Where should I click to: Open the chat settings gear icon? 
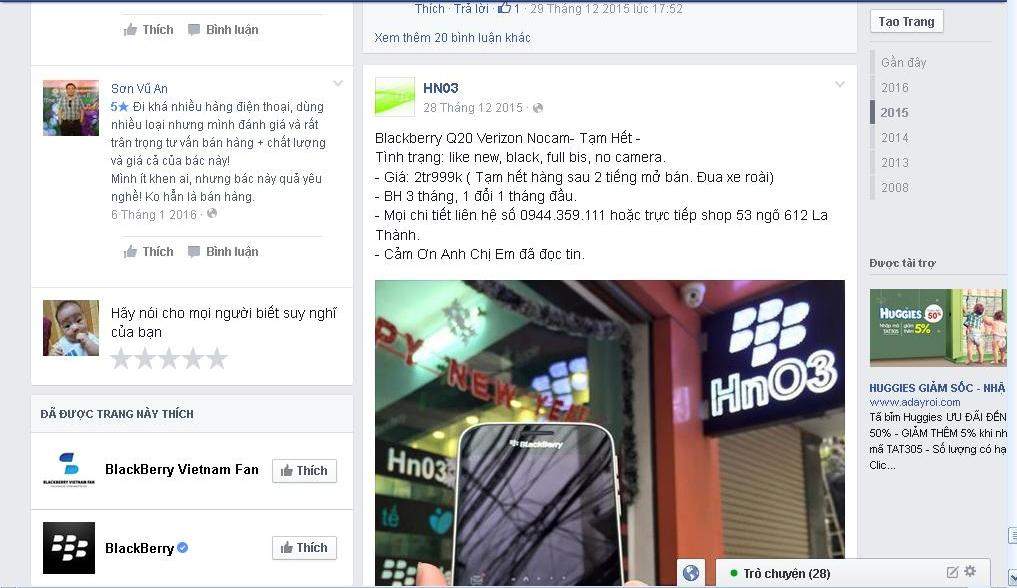(x=970, y=571)
